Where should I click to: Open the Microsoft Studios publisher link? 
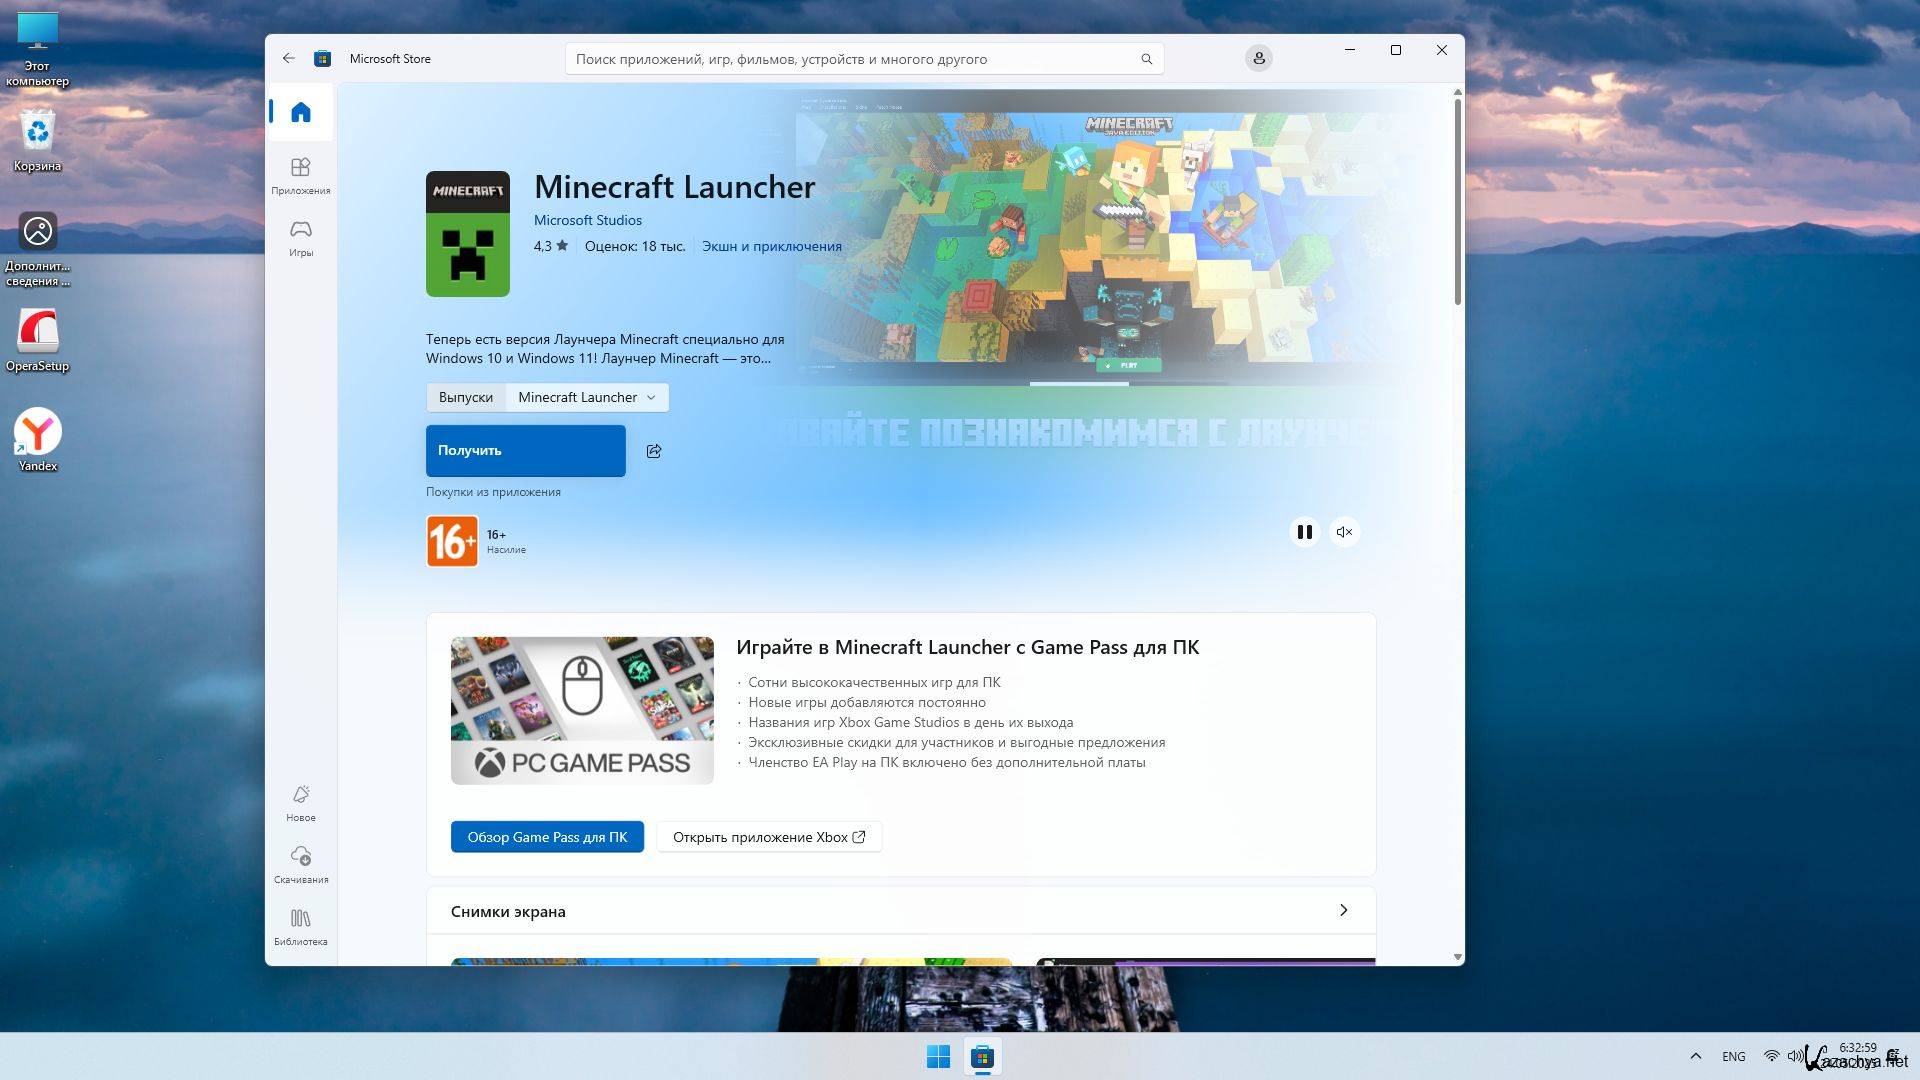pyautogui.click(x=587, y=220)
